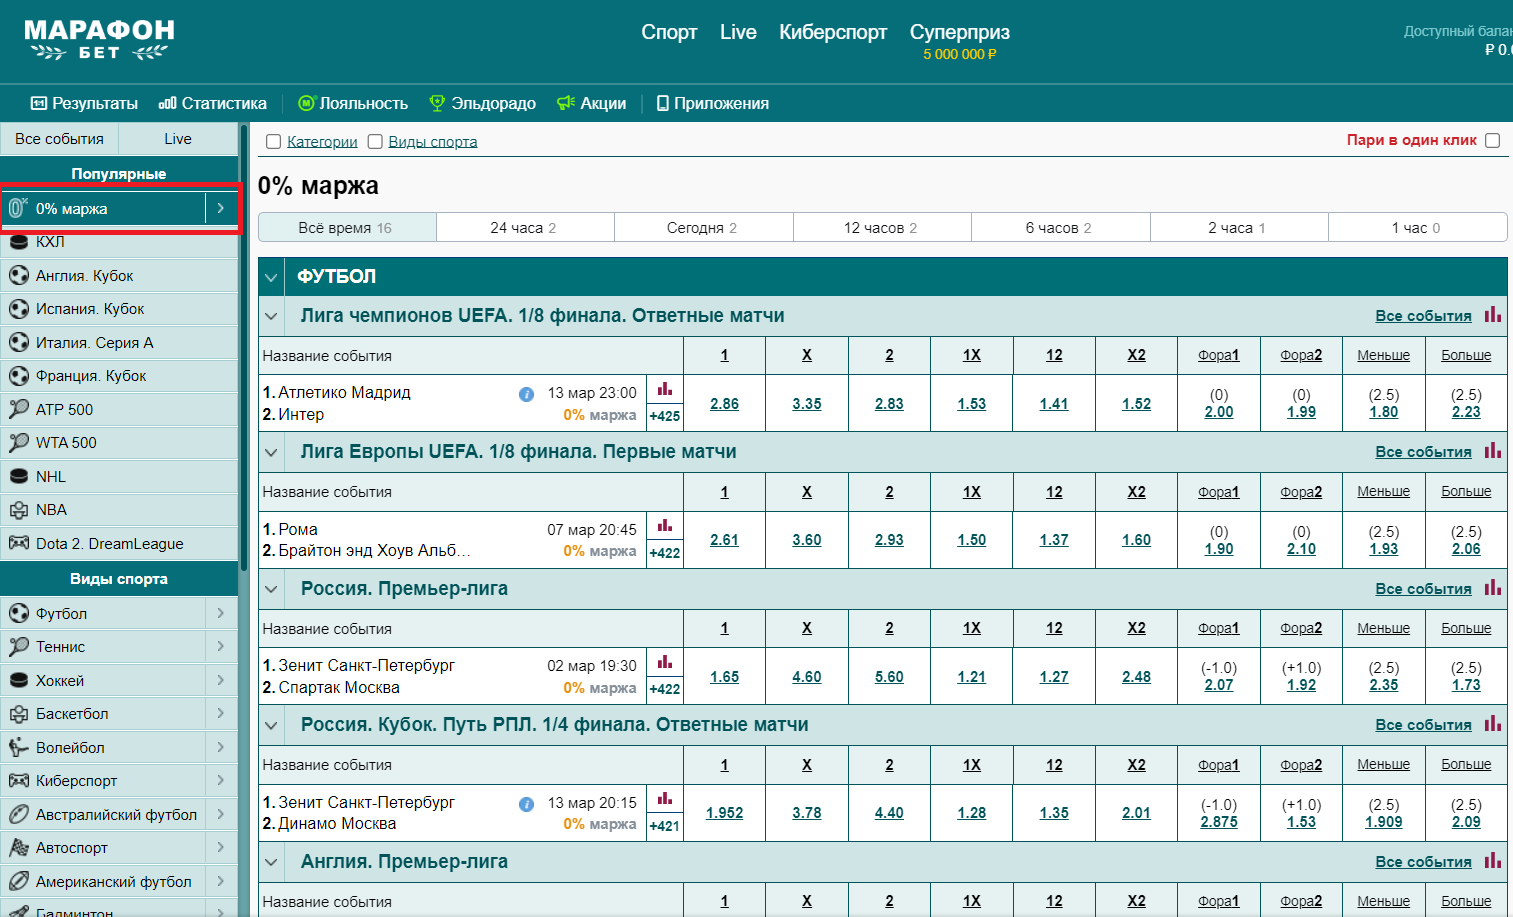Screen dimensions: 1513x917
Task: Bet 3.60 on draw in Рома match
Action: (x=807, y=540)
